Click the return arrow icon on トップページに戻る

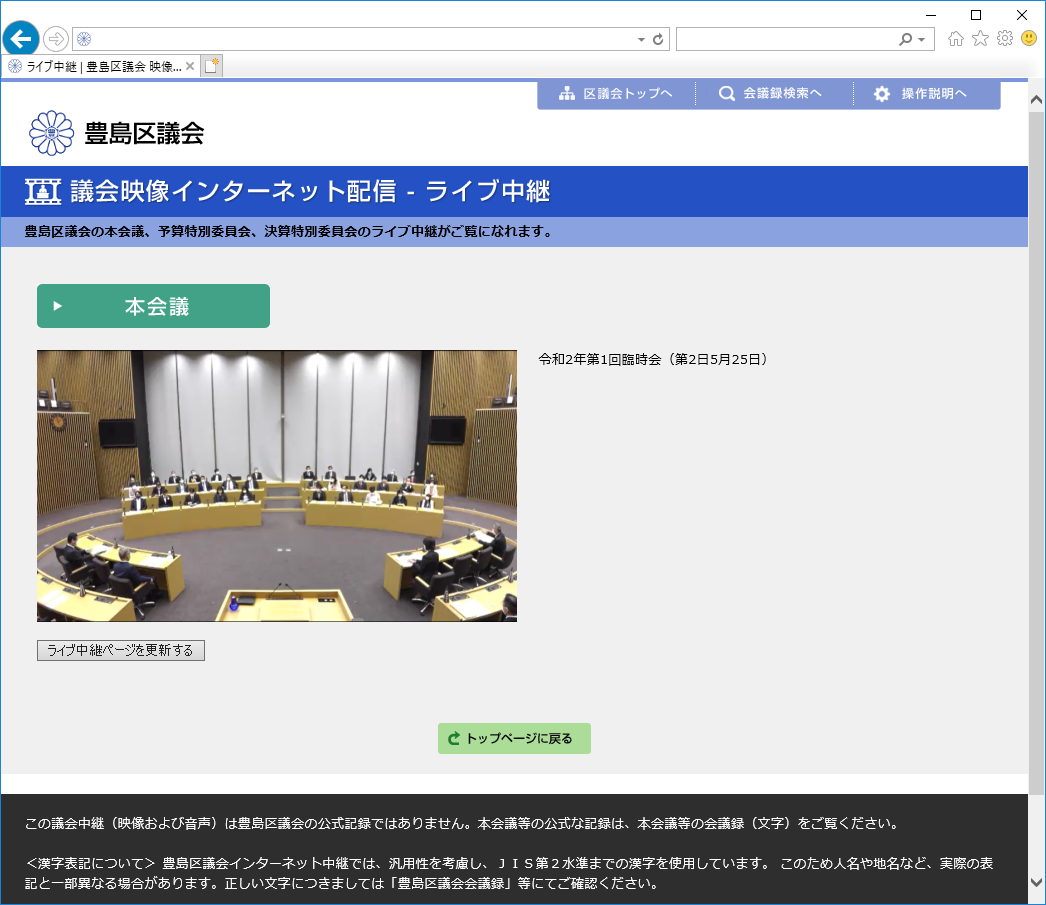[454, 738]
